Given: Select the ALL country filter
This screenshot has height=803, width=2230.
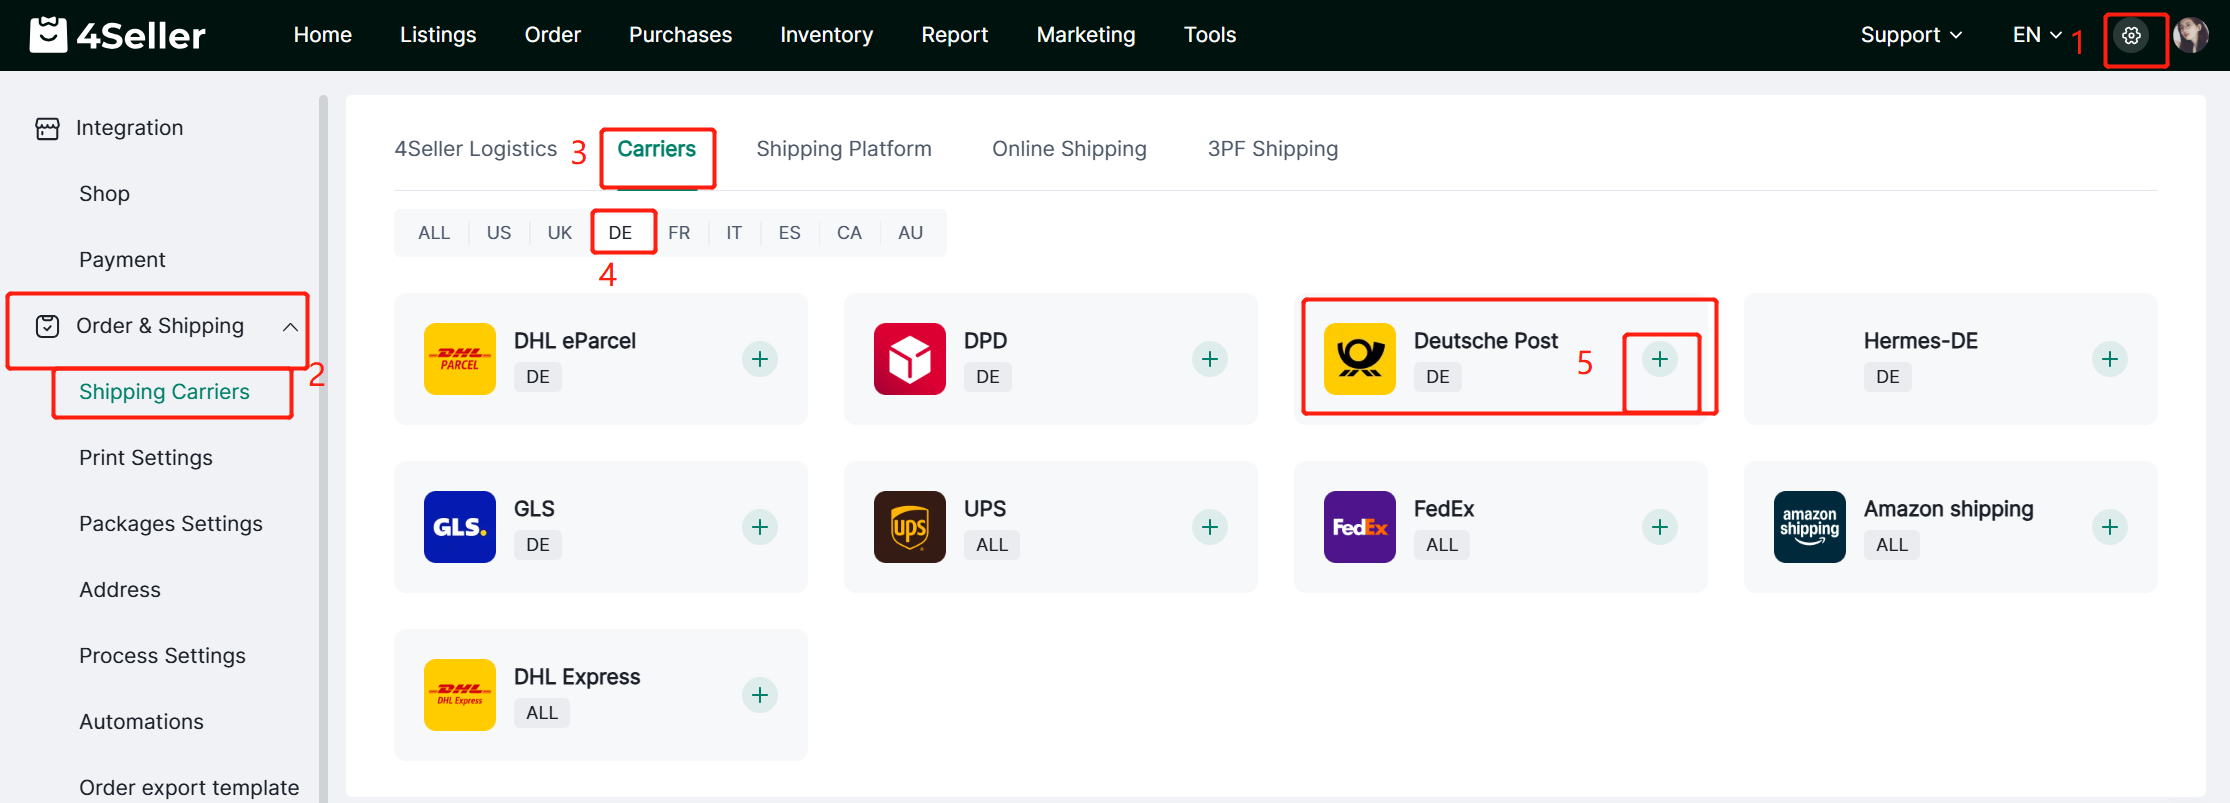Looking at the screenshot, I should 434,233.
